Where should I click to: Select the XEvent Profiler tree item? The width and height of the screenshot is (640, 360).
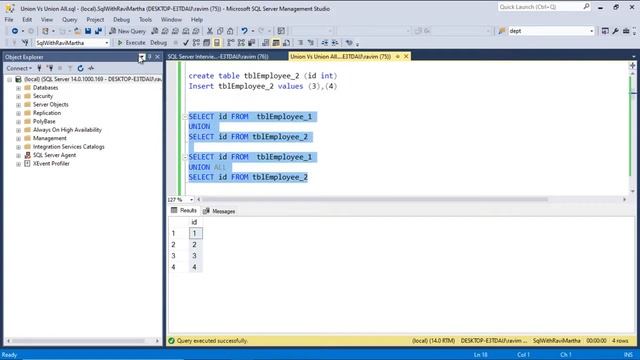[x=51, y=164]
